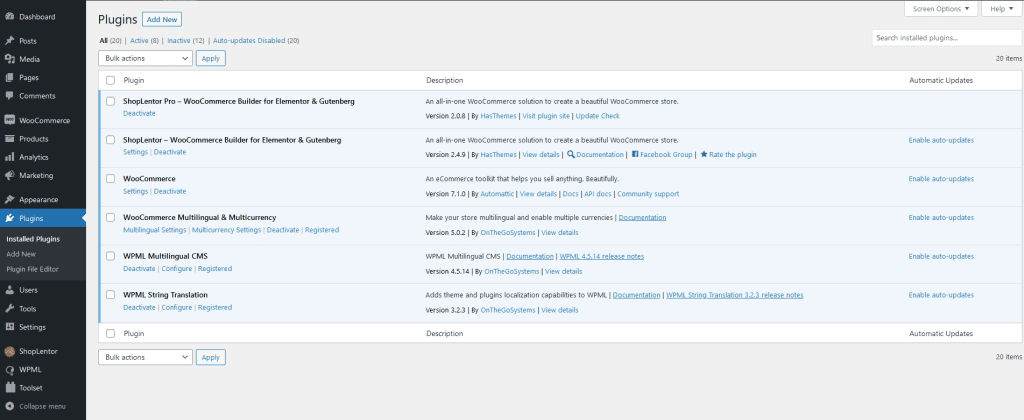Click the Toolset sidebar icon
Viewport: 1024px width, 420px height.
click(9, 388)
